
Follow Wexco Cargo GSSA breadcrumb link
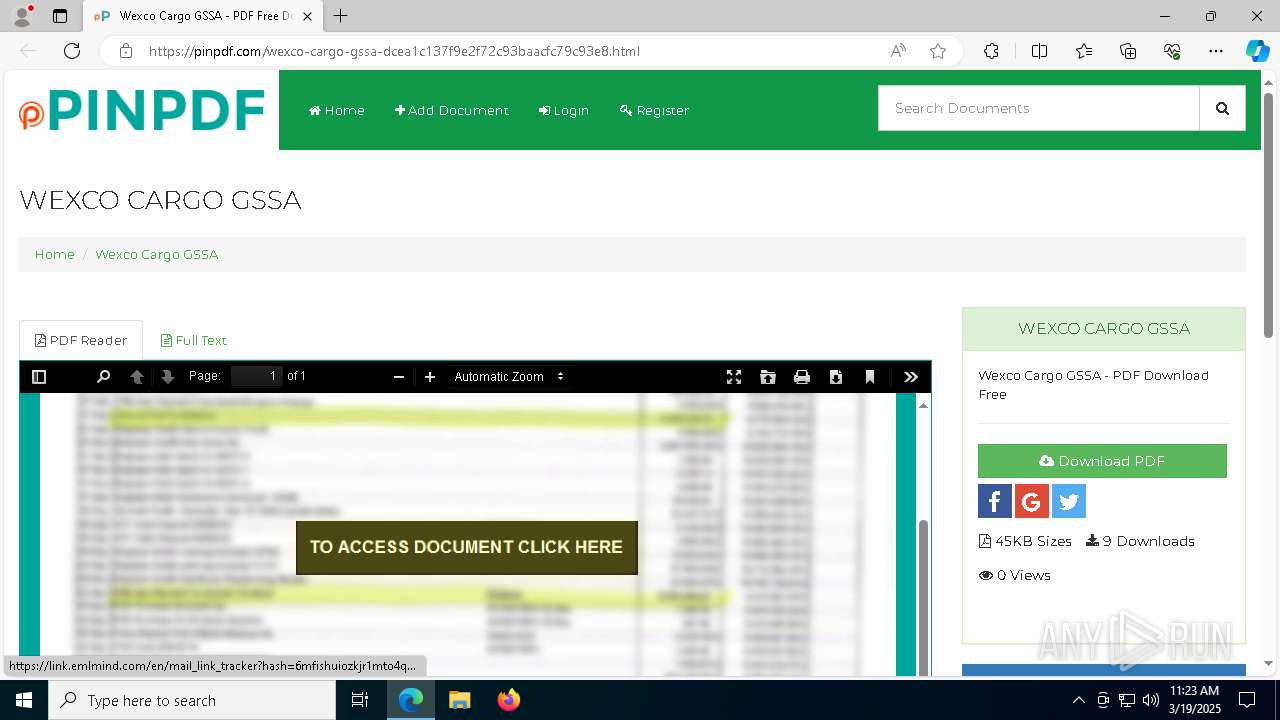[x=157, y=254]
